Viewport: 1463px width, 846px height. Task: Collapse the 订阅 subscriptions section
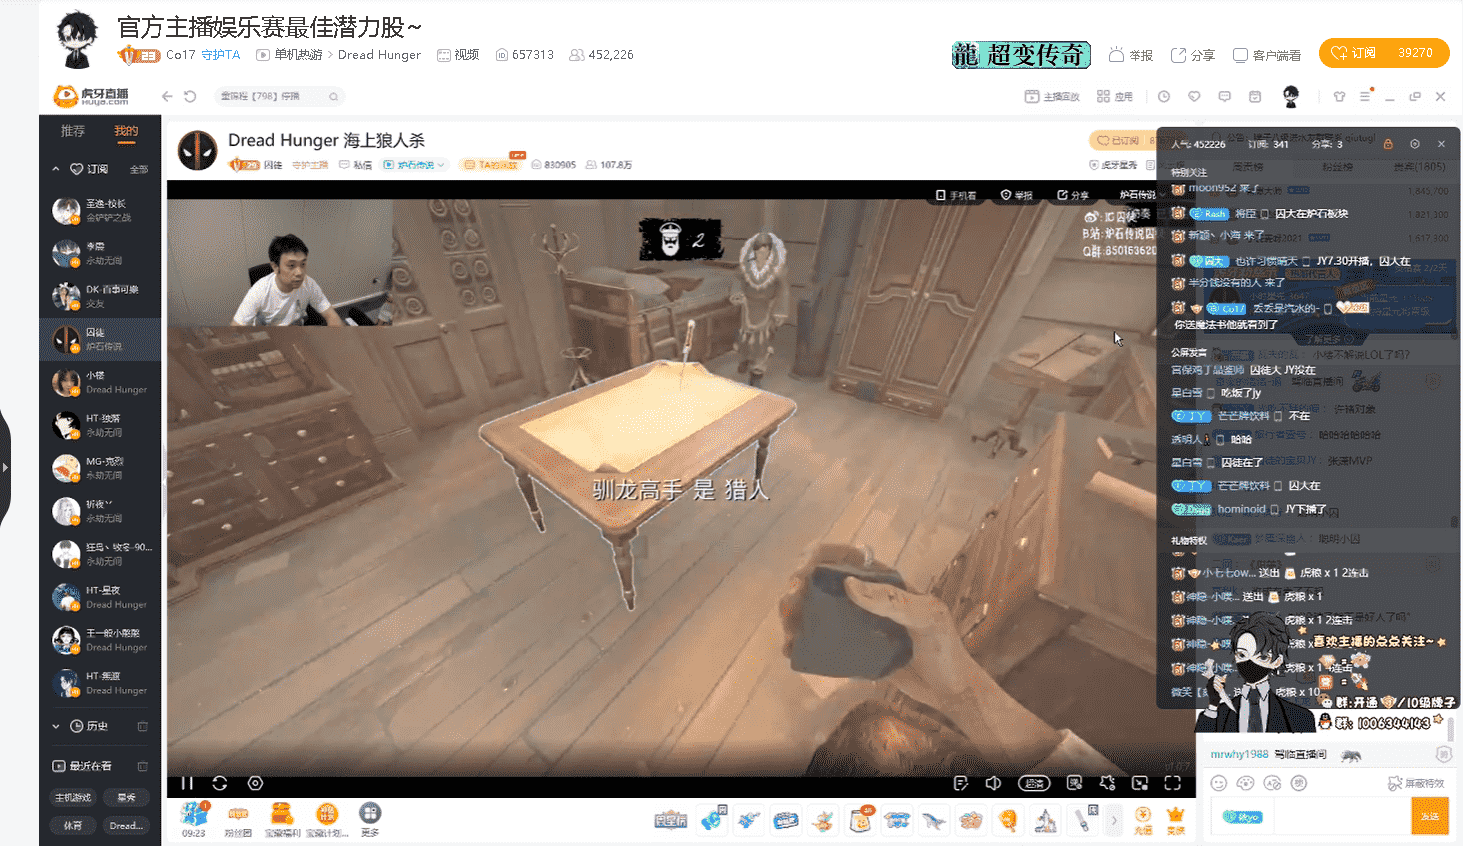56,169
